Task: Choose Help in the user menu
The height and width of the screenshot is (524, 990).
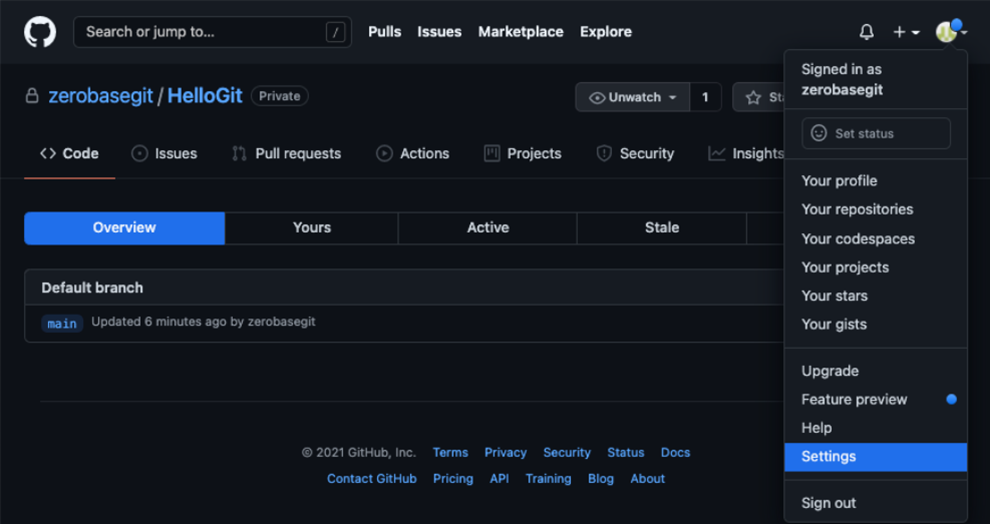Action: pyautogui.click(x=816, y=428)
